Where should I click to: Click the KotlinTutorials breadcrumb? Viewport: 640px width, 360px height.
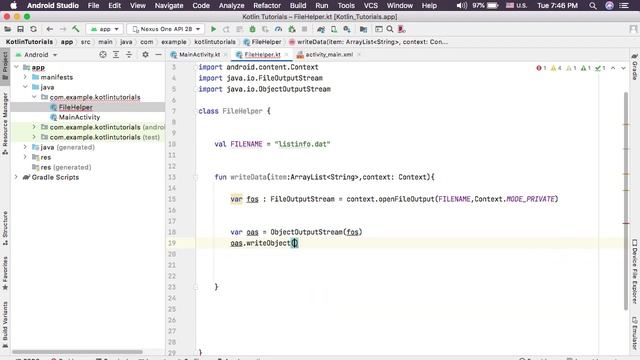(29, 42)
